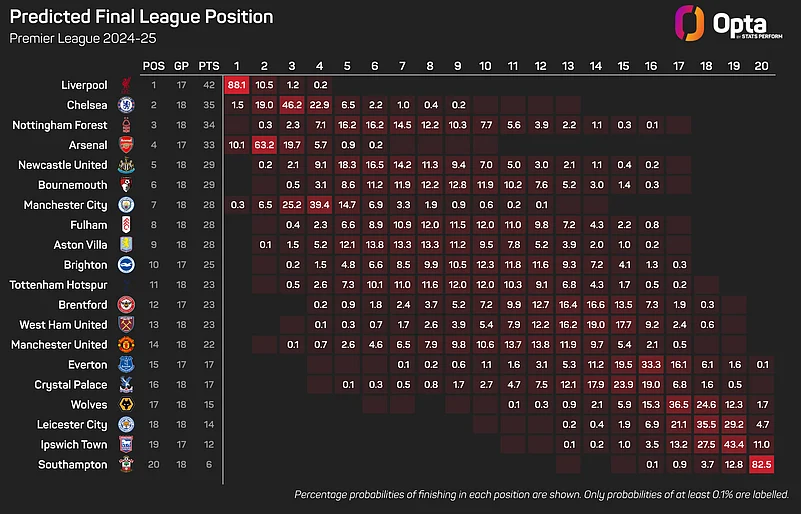Select the PTS column header
The width and height of the screenshot is (801, 514).
210,65
